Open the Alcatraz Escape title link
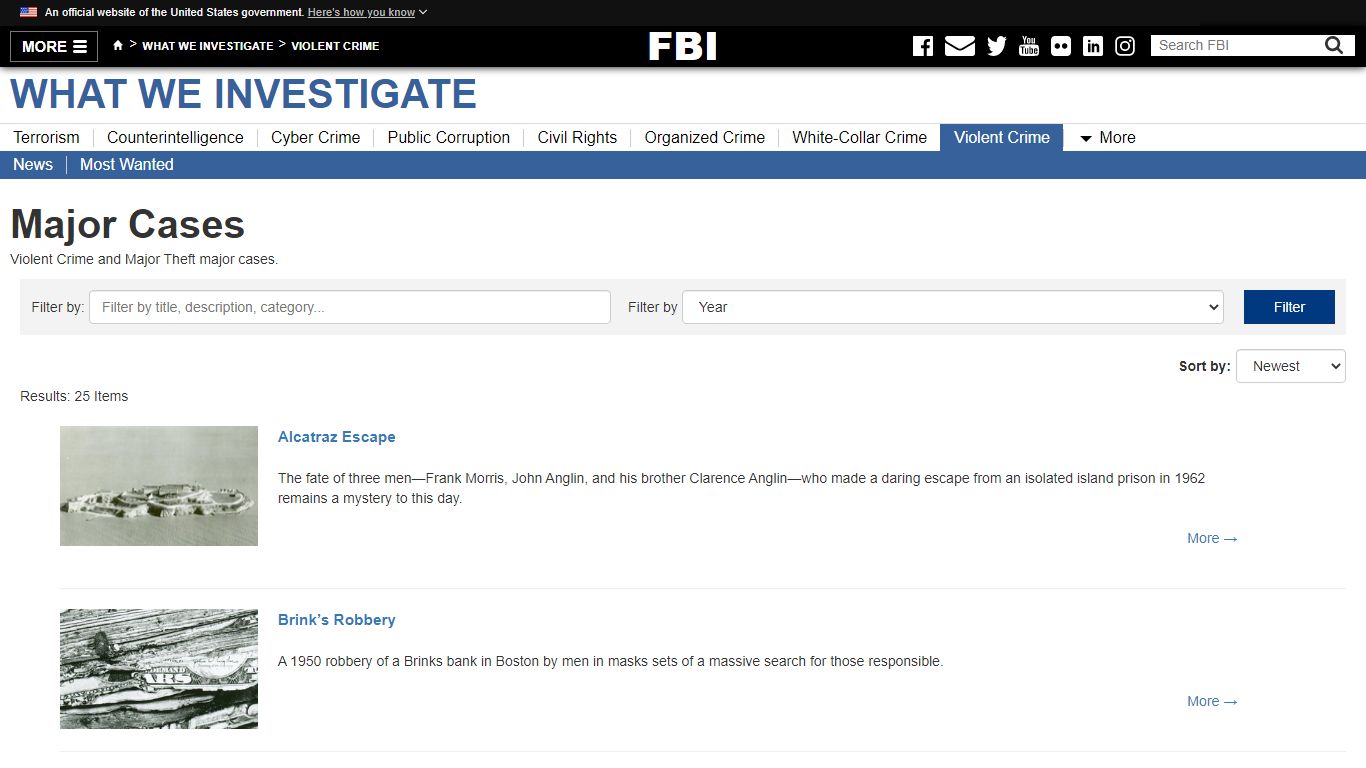This screenshot has width=1366, height=768. (x=337, y=437)
